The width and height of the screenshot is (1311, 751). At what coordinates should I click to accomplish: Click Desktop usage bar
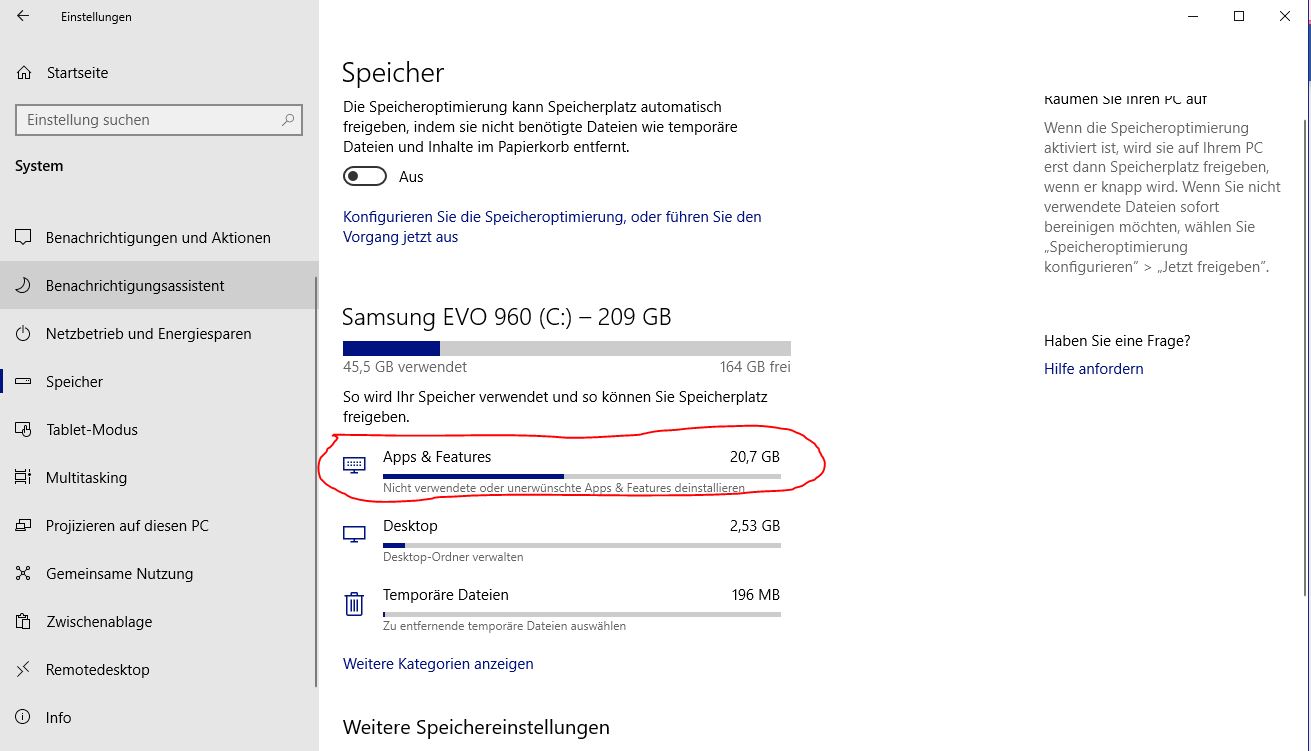582,546
